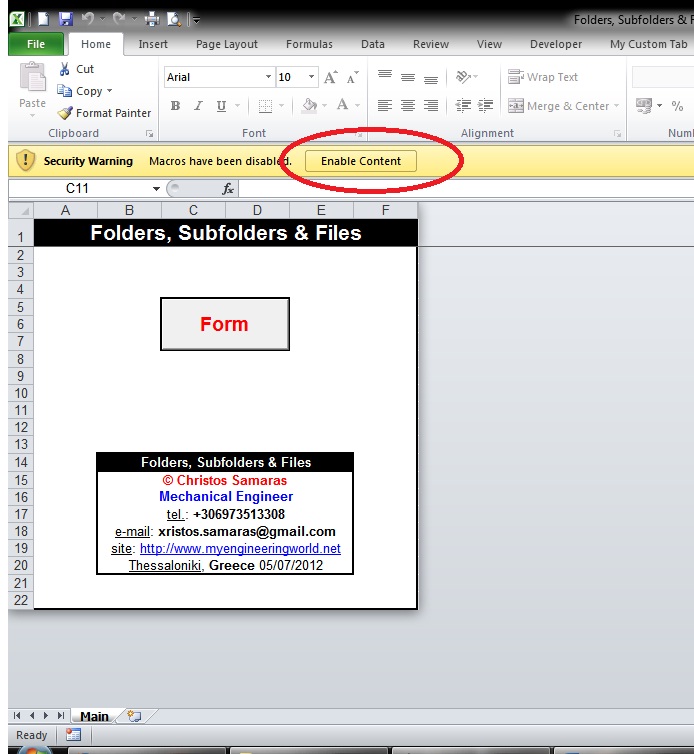The height and width of the screenshot is (754, 694).
Task: Toggle Bold formatting
Action: click(176, 106)
